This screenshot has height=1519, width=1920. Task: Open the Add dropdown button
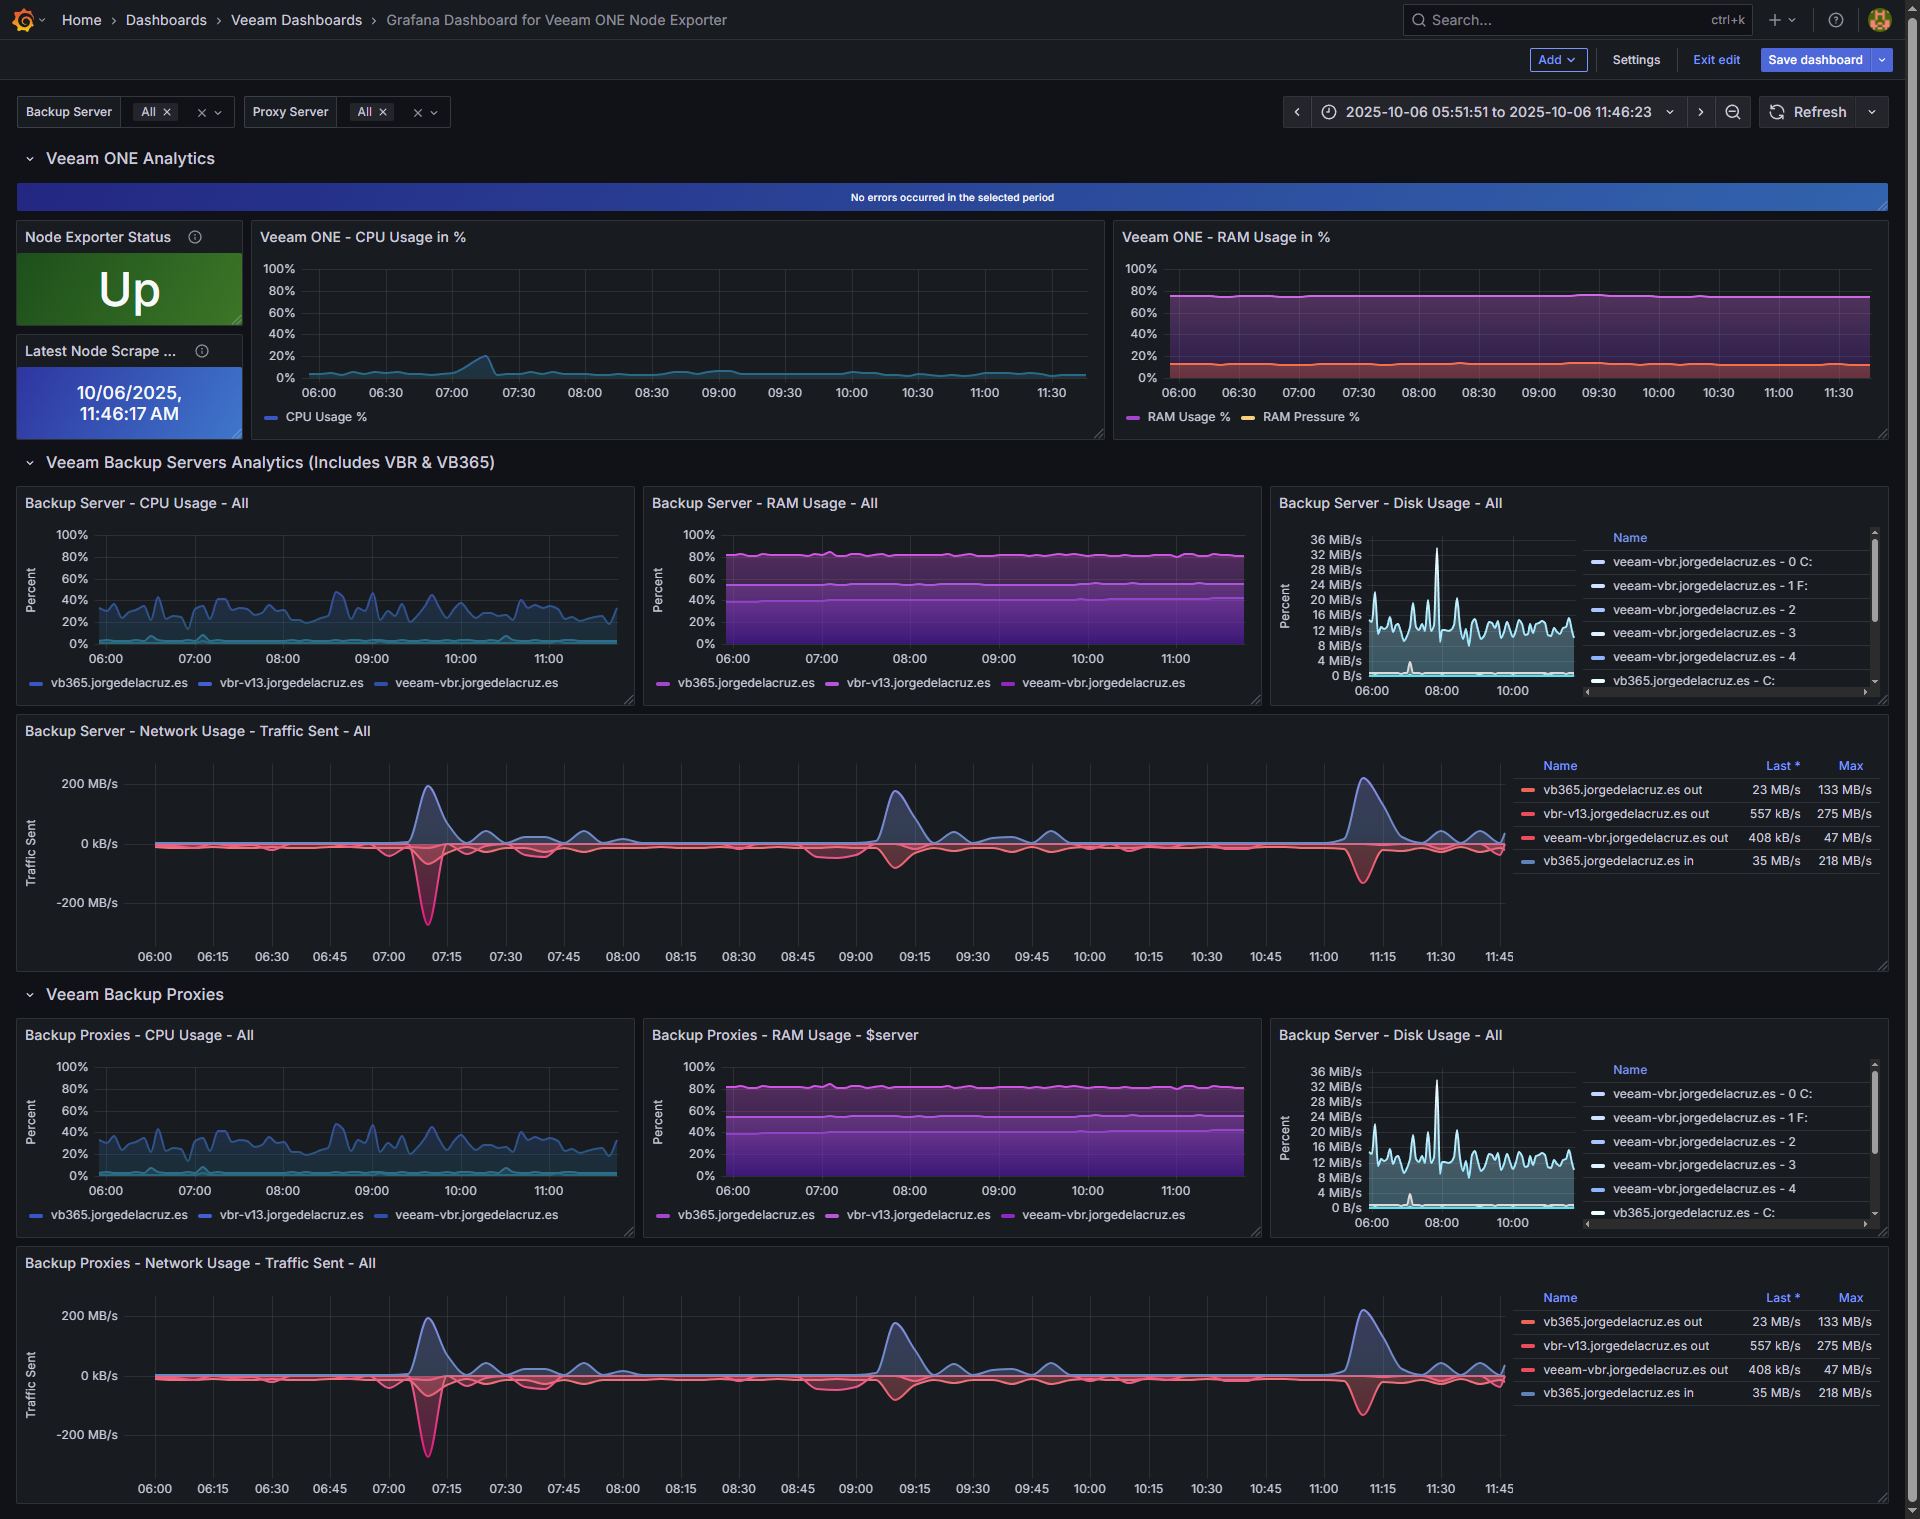(x=1557, y=60)
